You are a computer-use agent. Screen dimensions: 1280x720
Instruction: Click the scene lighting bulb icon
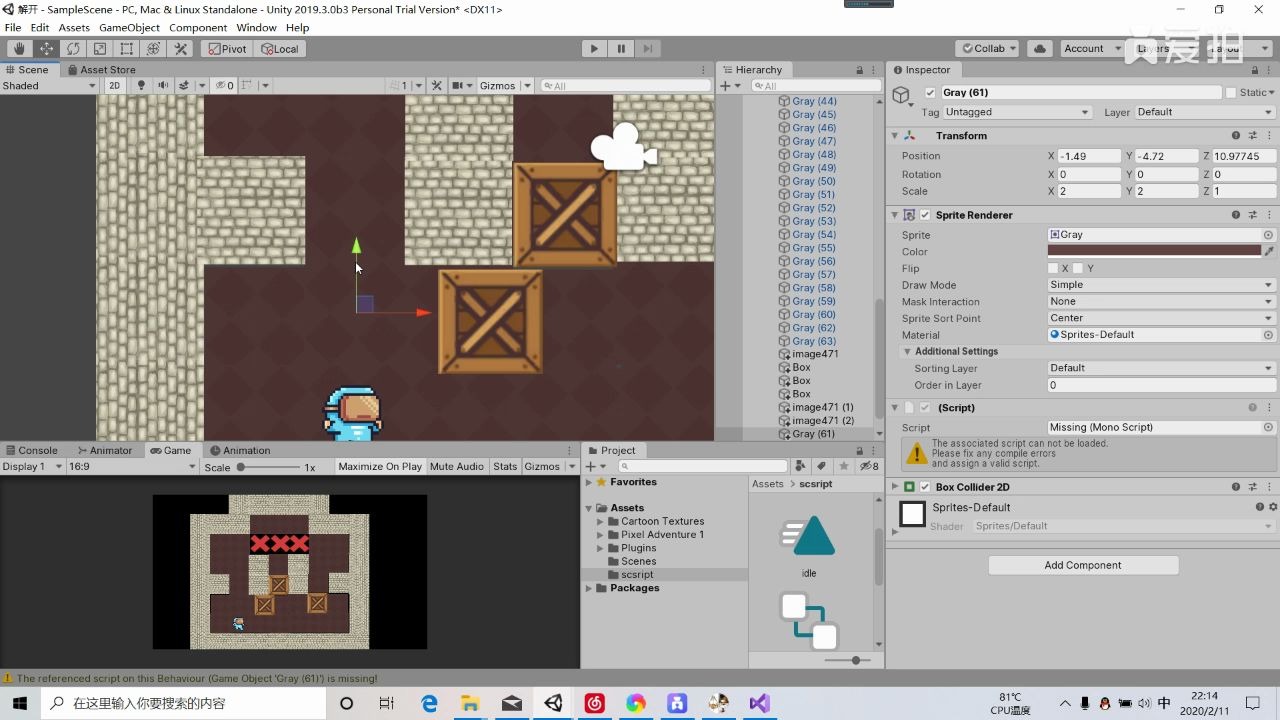(x=140, y=86)
